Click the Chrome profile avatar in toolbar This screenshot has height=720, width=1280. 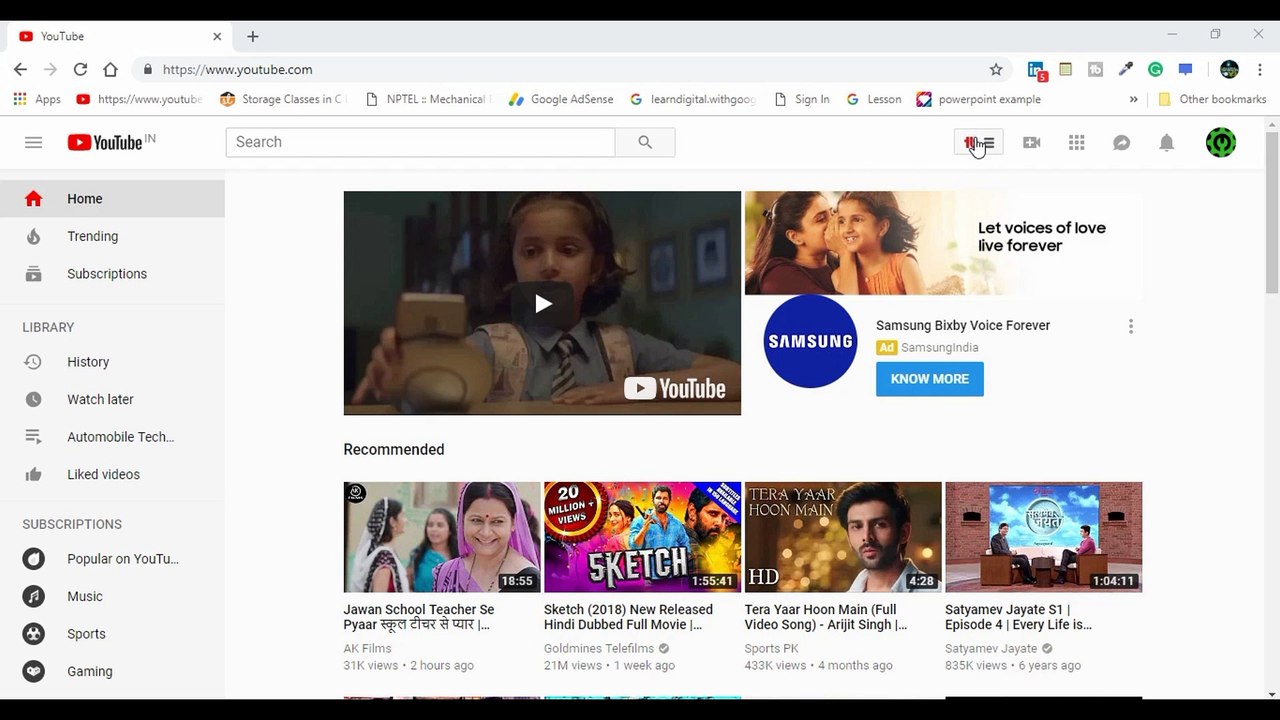pos(1230,69)
